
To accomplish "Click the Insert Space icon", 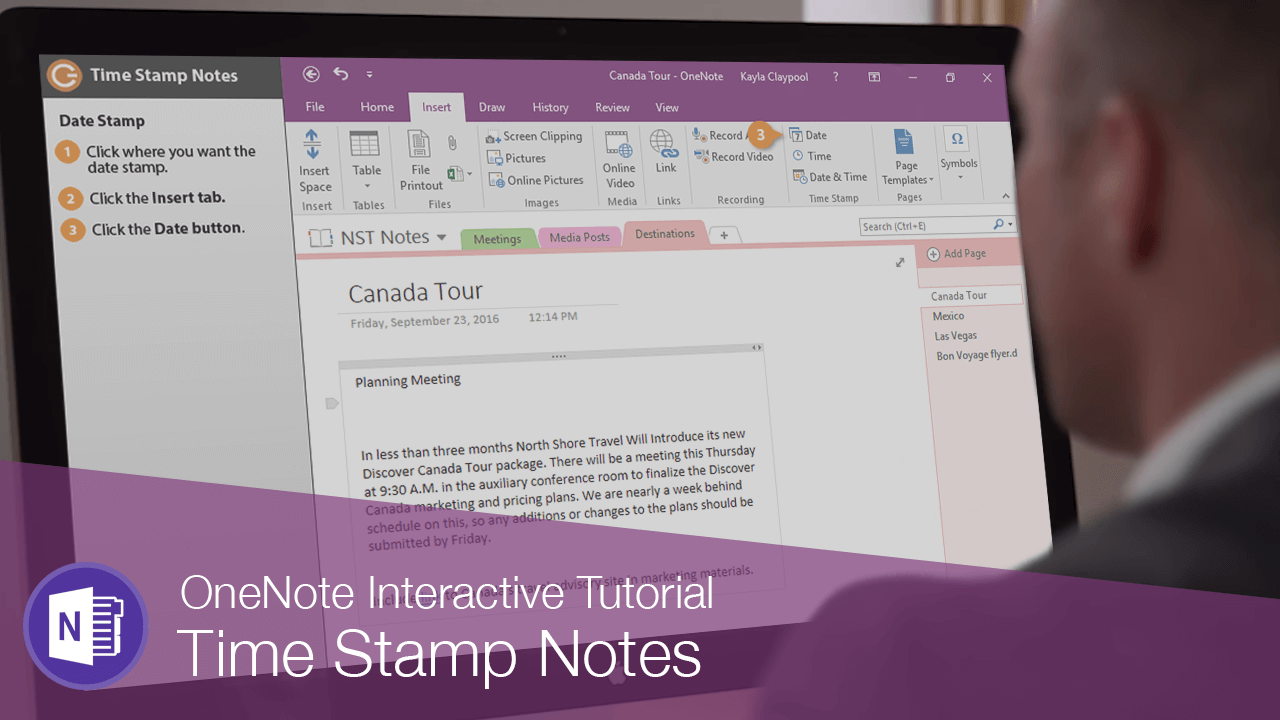I will [x=313, y=144].
